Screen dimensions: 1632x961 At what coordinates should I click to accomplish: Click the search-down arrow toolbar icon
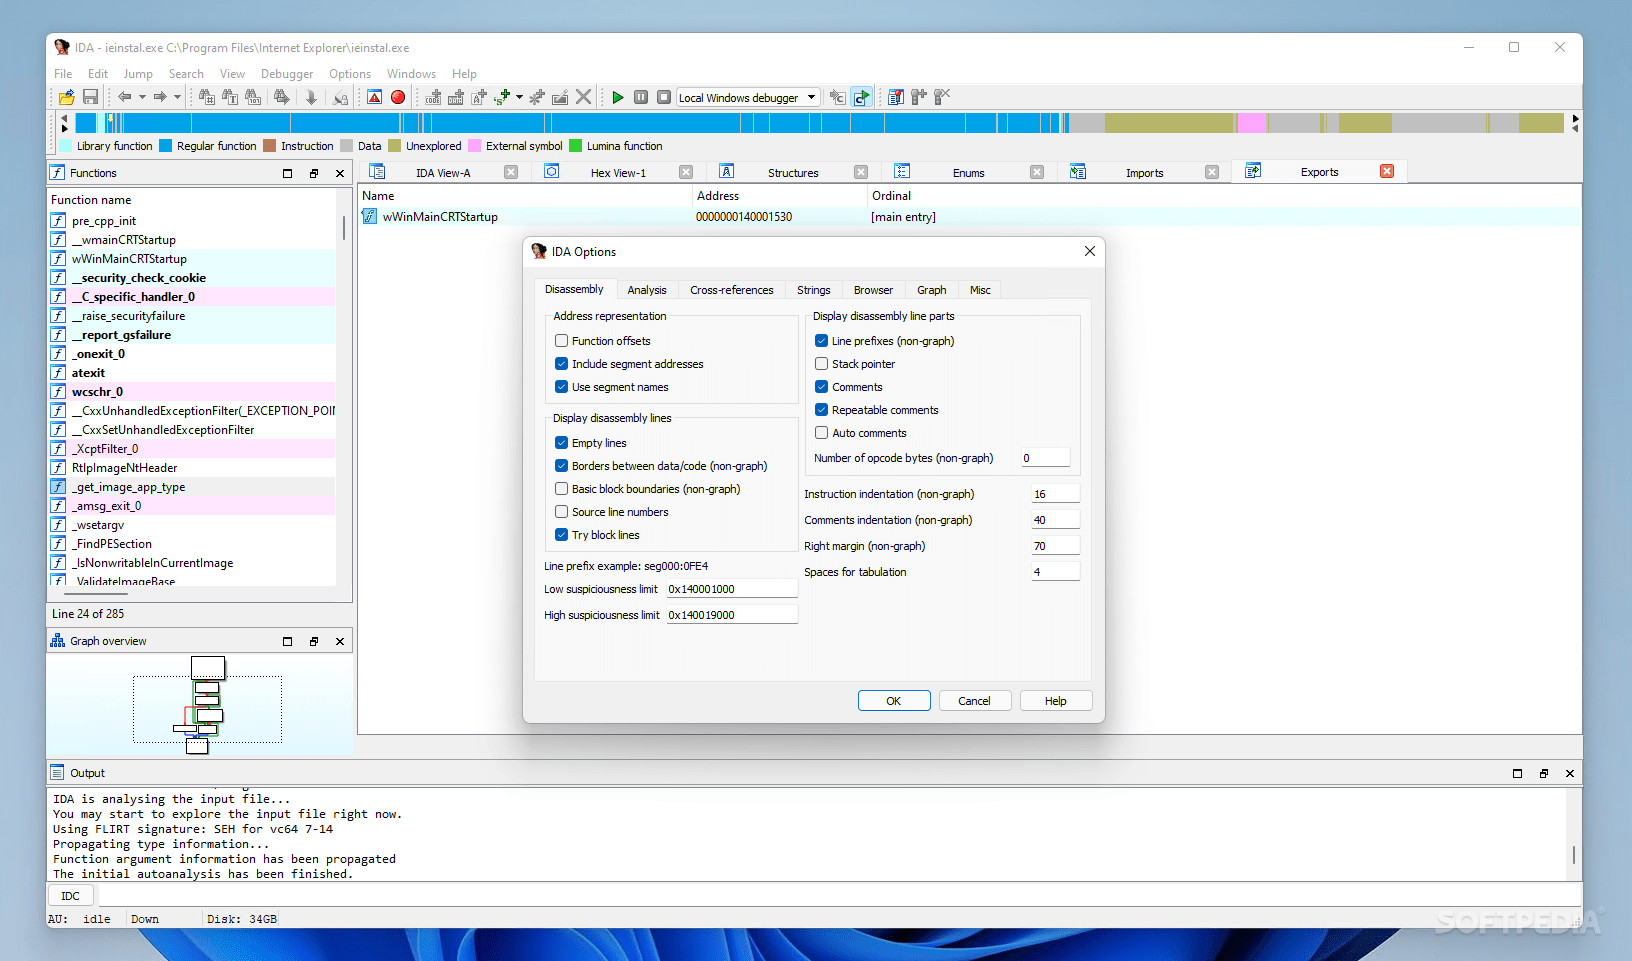(311, 97)
